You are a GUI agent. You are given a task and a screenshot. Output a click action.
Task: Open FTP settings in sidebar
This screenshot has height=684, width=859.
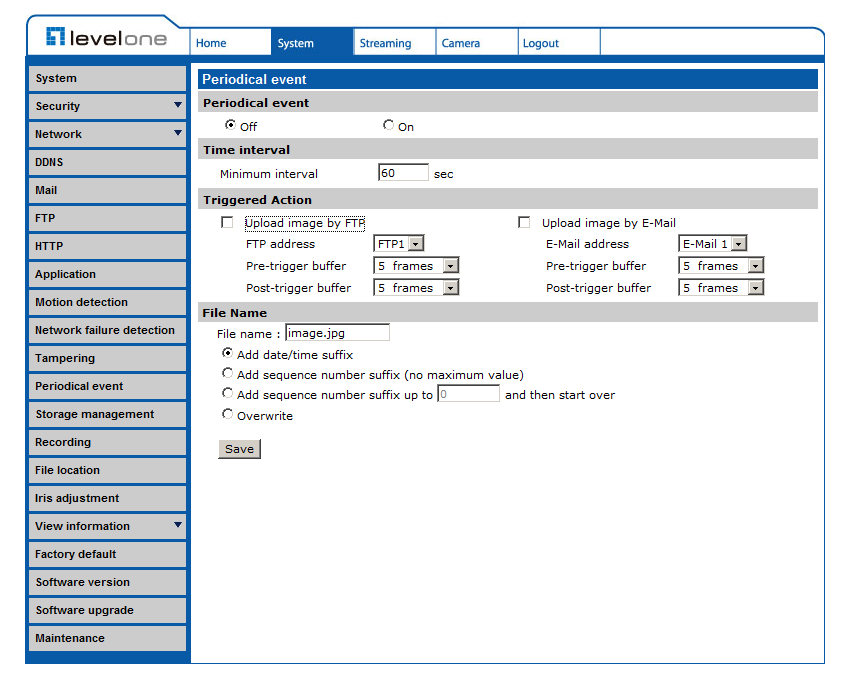(x=107, y=218)
